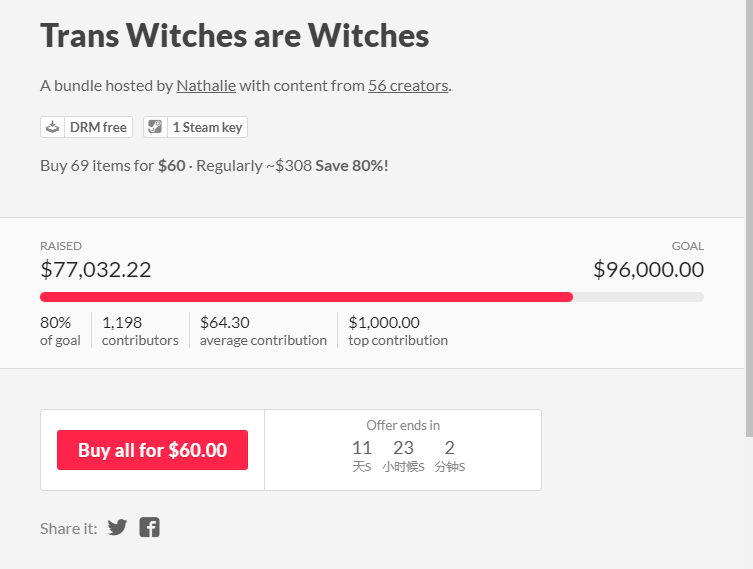Open host Nathalie's profile link
This screenshot has height=569, width=753.
coord(206,85)
